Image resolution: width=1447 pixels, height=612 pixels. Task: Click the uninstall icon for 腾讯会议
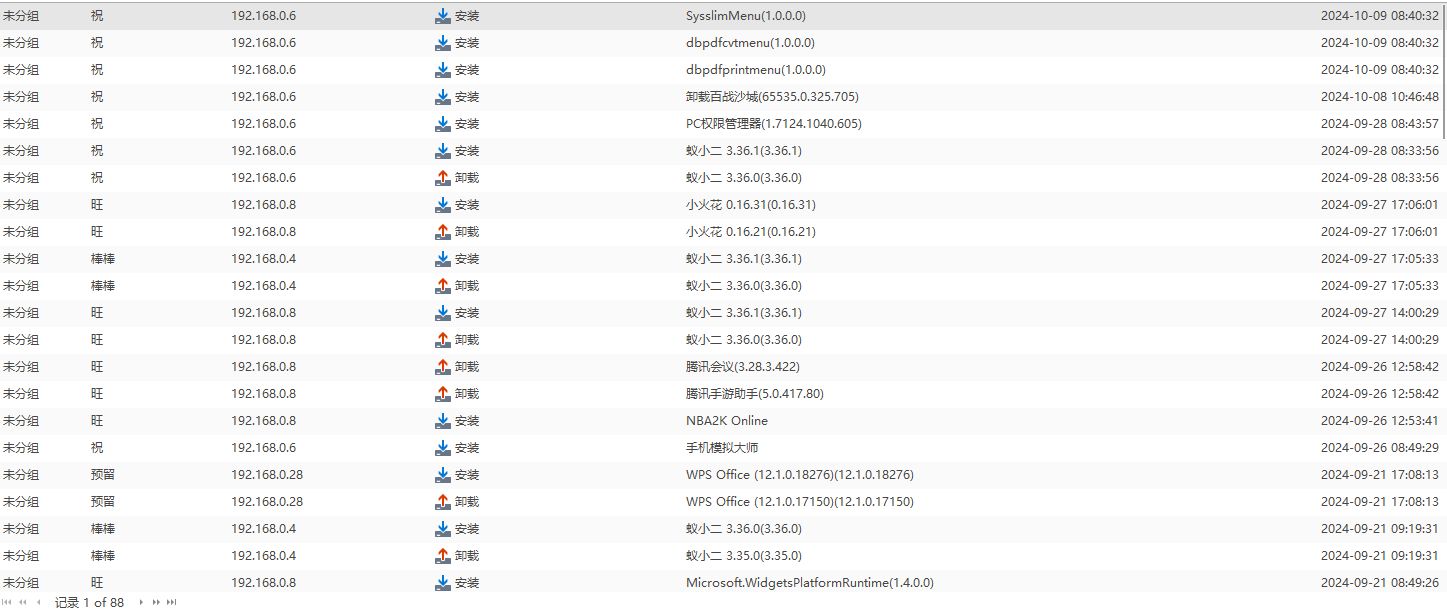click(443, 367)
